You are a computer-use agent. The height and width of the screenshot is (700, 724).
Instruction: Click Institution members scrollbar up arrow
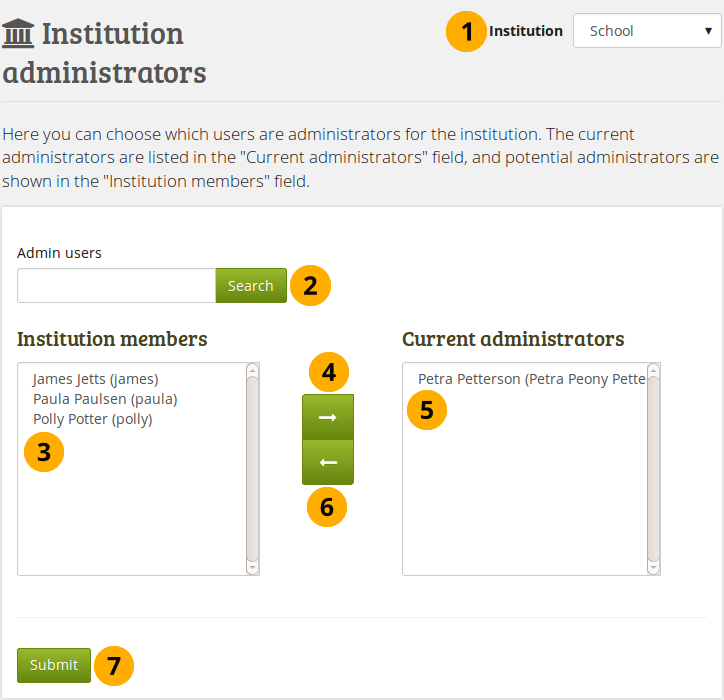click(x=252, y=370)
